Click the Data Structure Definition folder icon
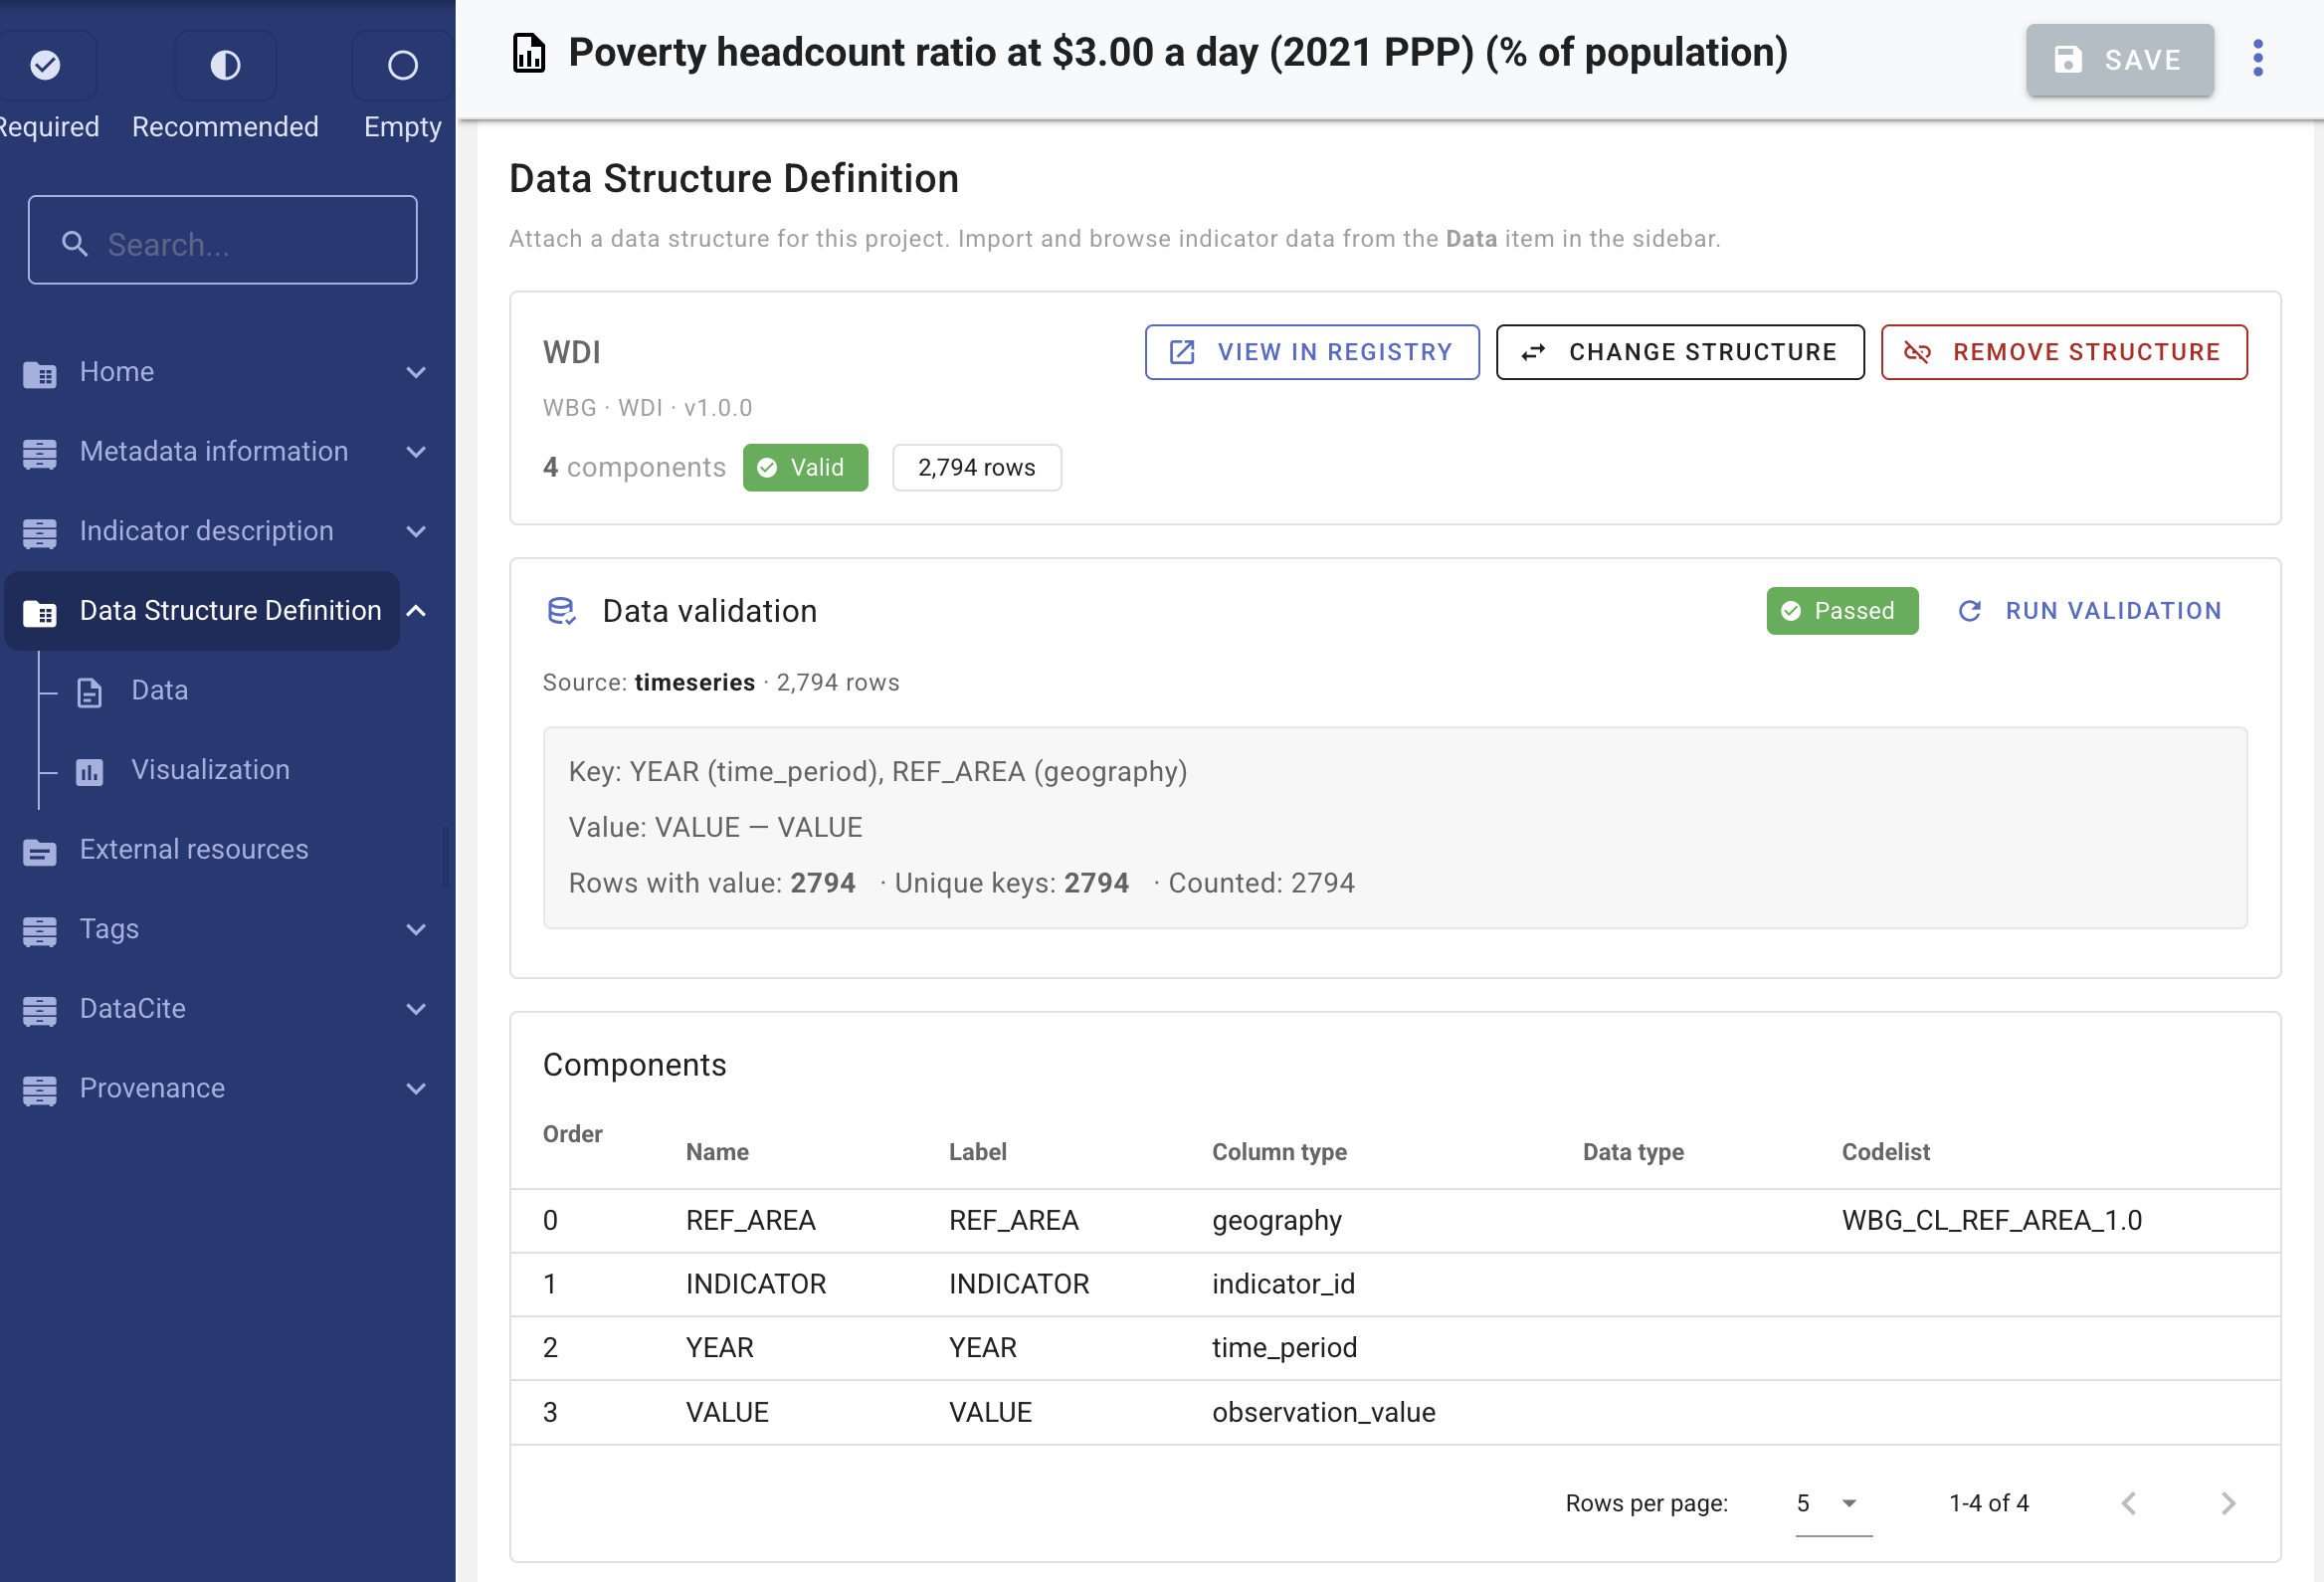 click(40, 612)
